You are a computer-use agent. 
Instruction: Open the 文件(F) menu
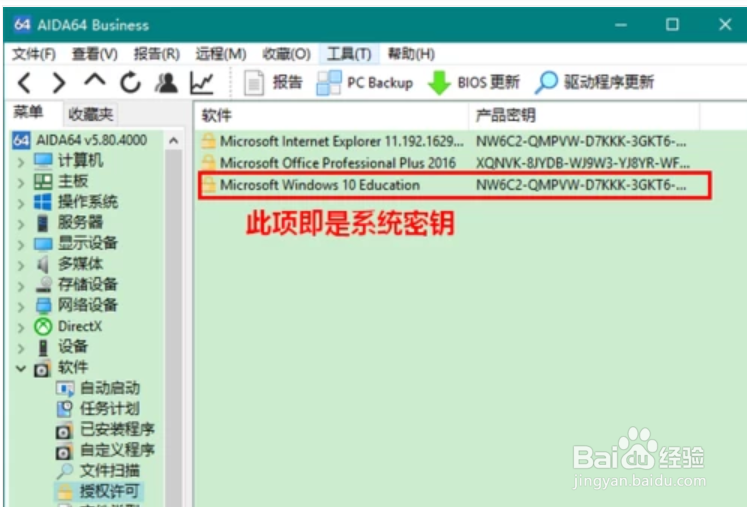pos(34,54)
